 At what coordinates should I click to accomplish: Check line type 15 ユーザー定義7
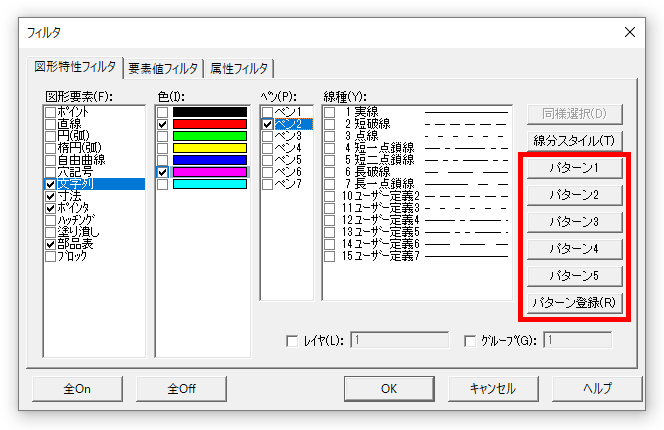[329, 256]
